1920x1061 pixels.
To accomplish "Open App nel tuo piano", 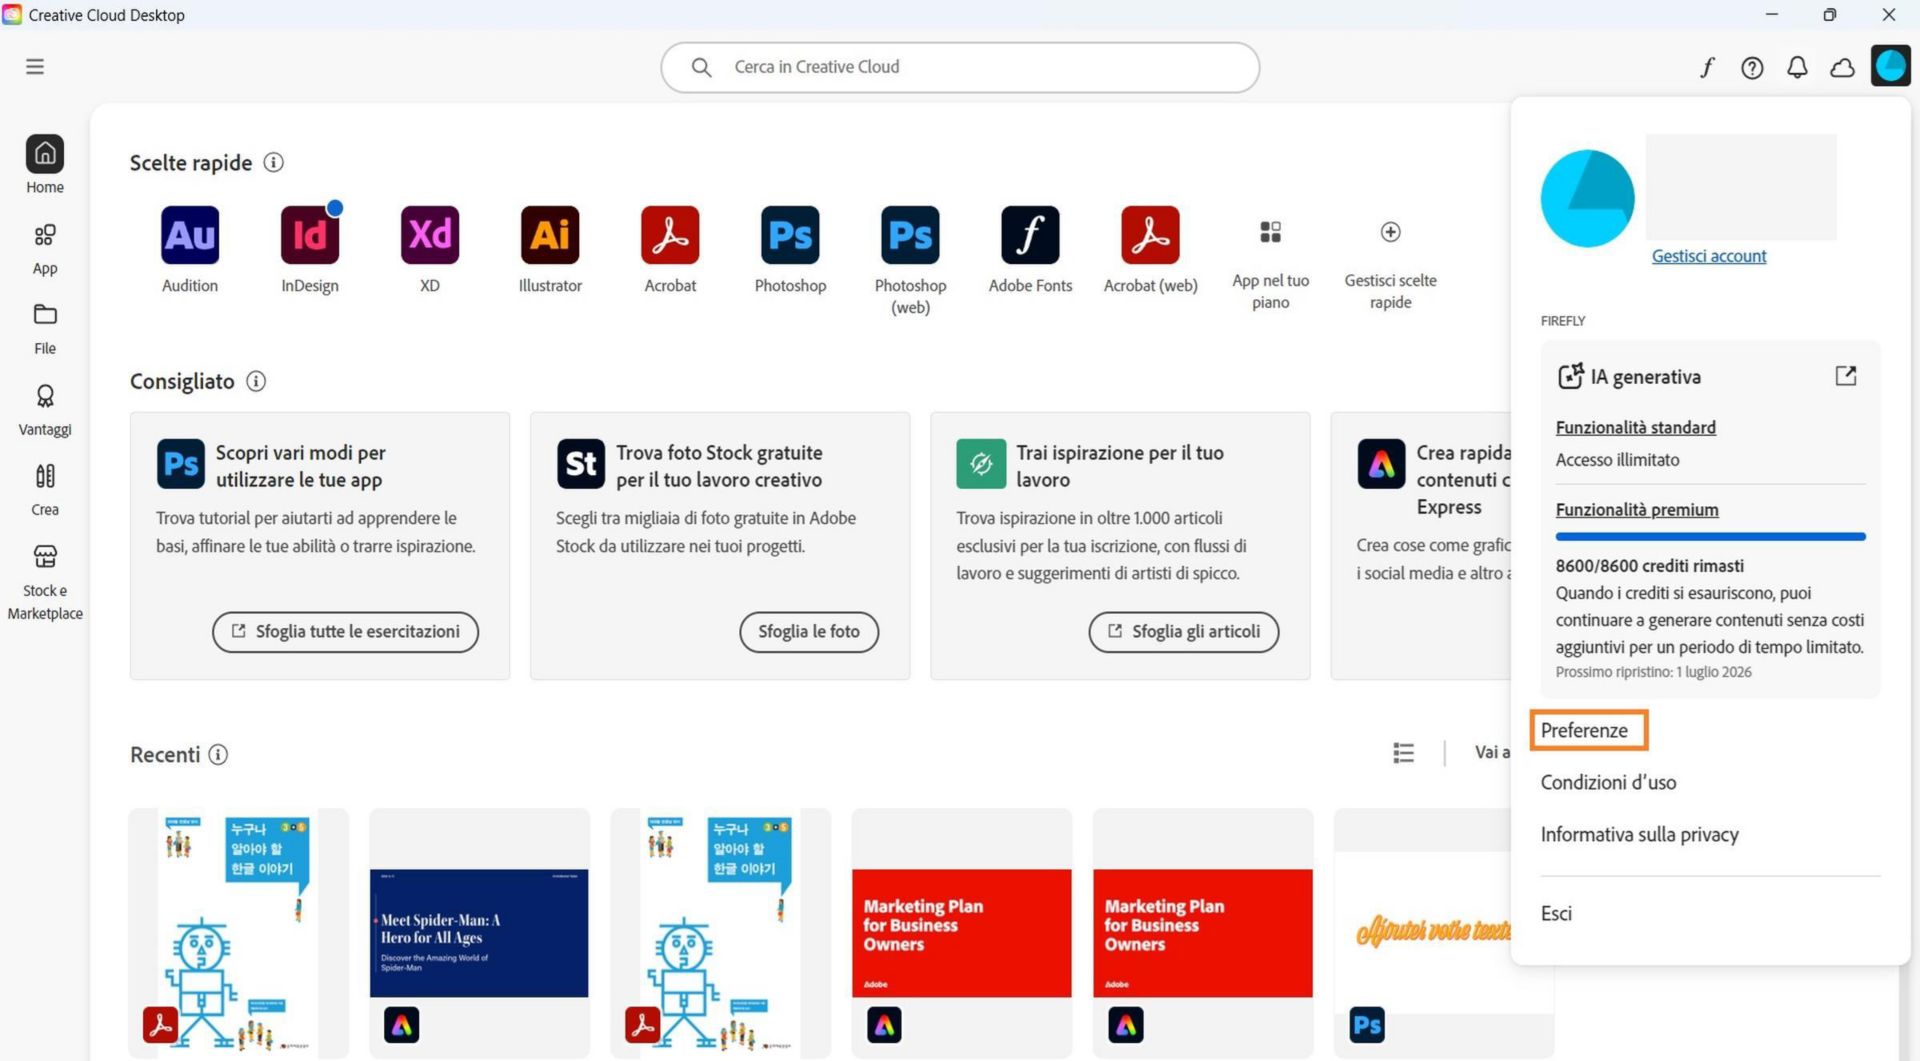I will (x=1270, y=232).
